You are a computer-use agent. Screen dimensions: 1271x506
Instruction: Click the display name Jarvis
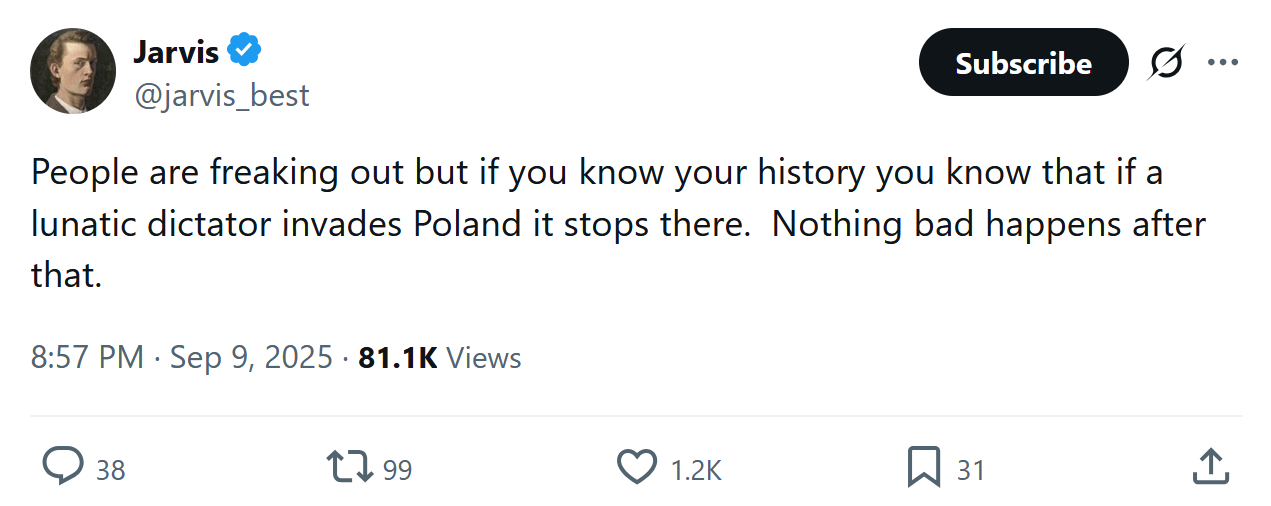(175, 50)
